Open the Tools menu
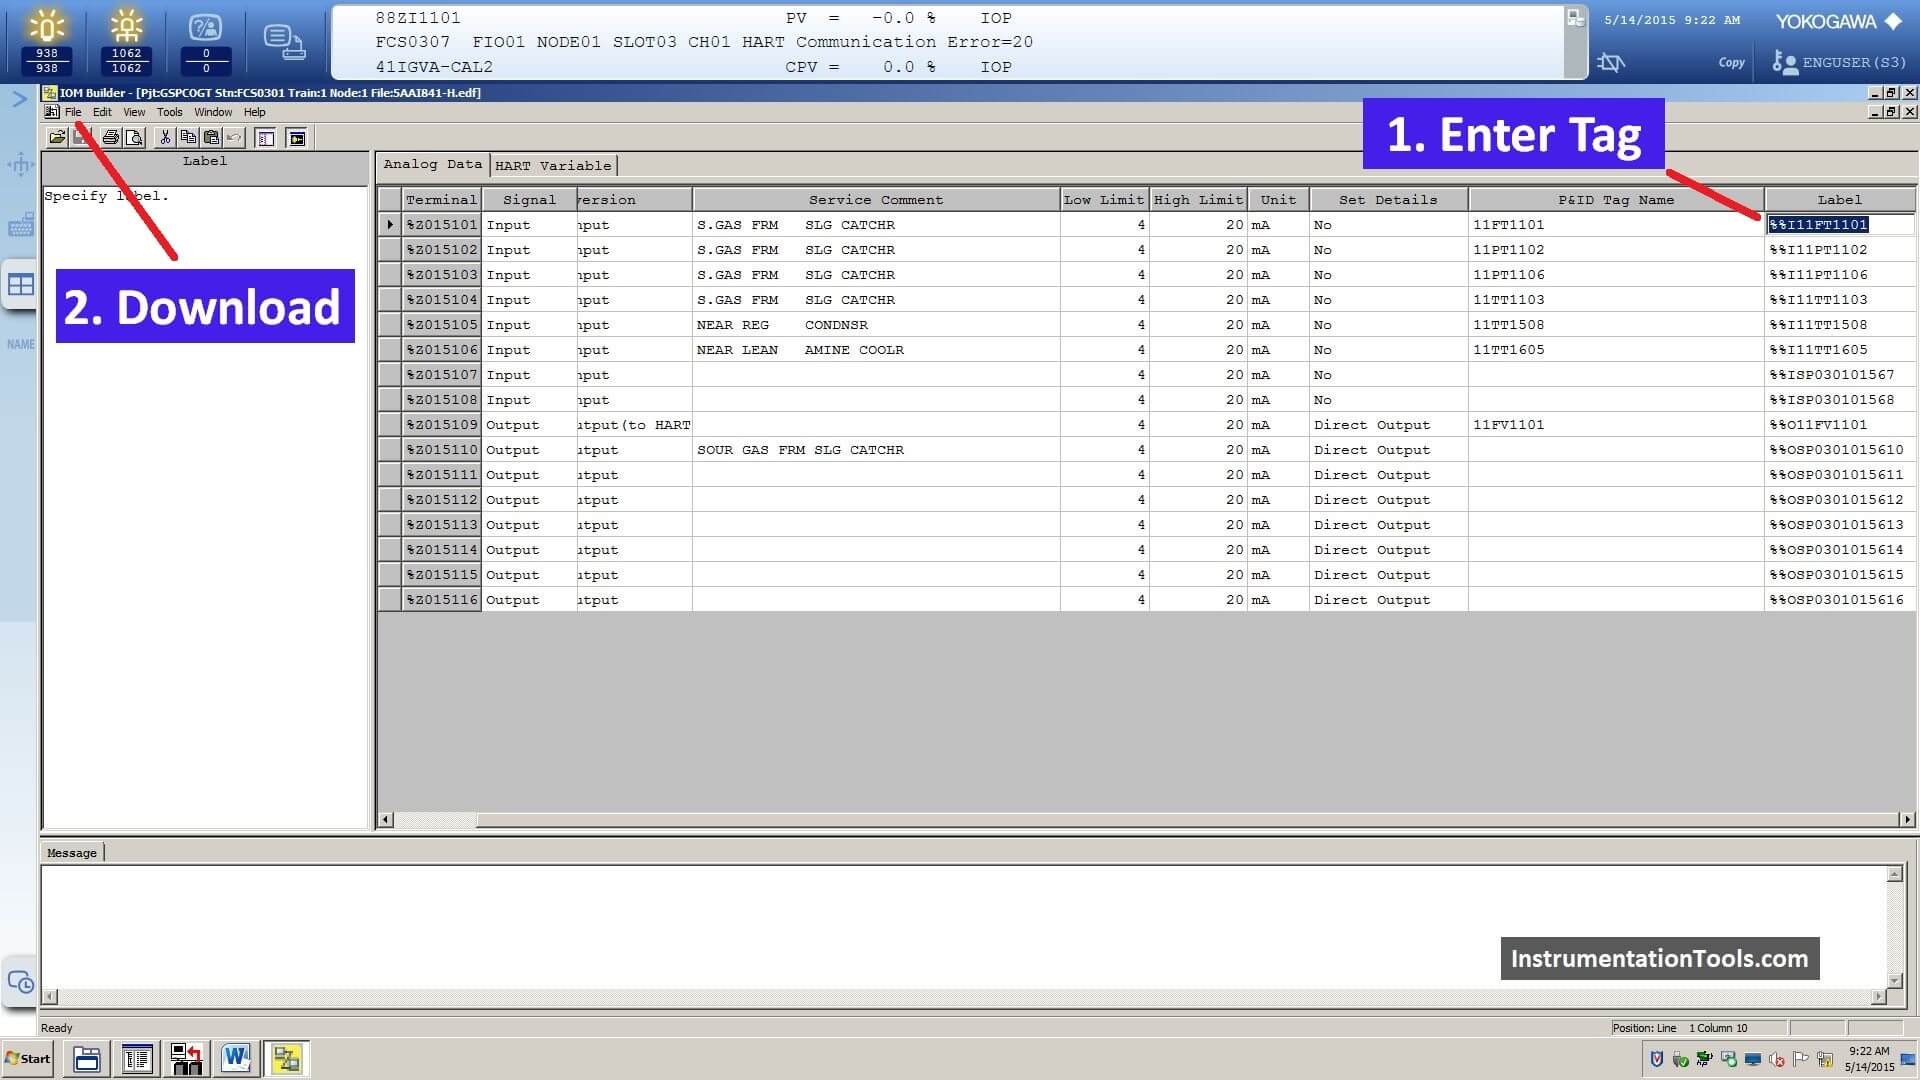This screenshot has height=1080, width=1920. point(169,111)
